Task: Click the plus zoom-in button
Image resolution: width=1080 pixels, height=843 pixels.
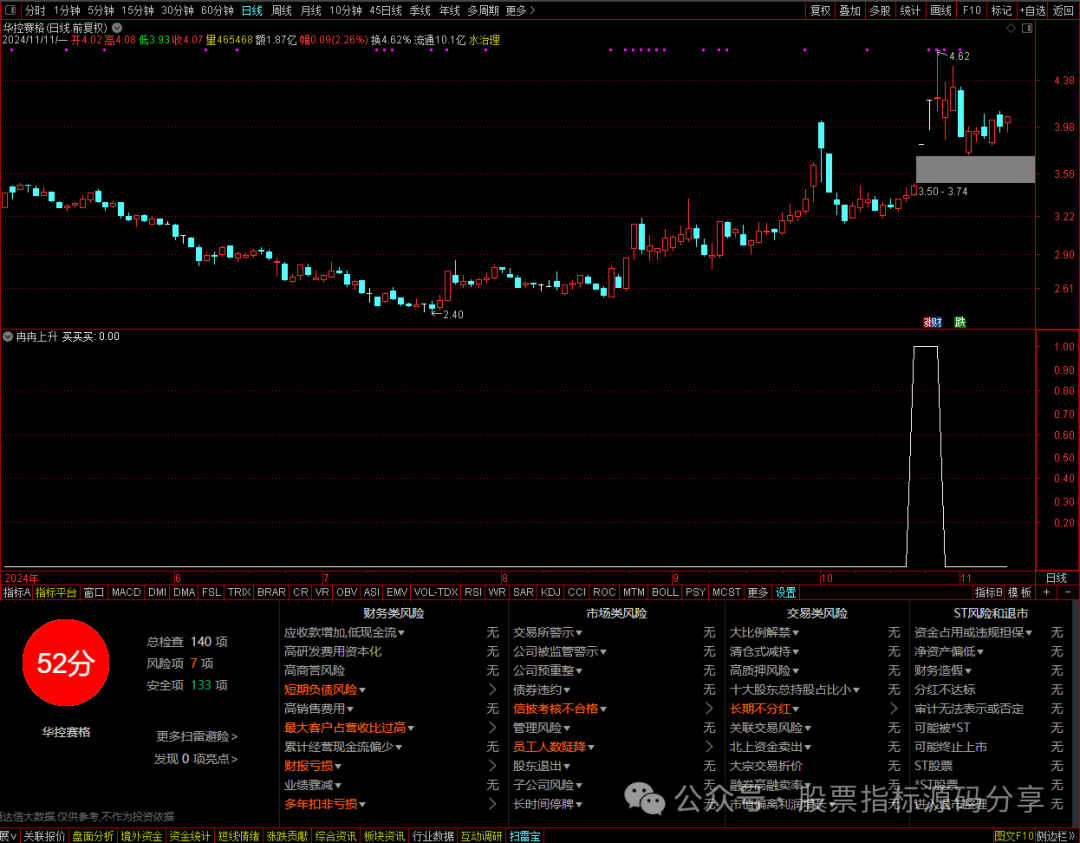Action: click(1047, 592)
